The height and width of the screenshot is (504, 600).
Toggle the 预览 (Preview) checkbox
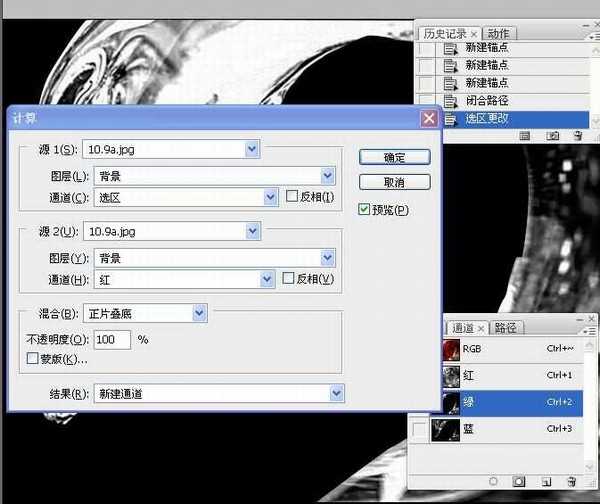point(365,210)
